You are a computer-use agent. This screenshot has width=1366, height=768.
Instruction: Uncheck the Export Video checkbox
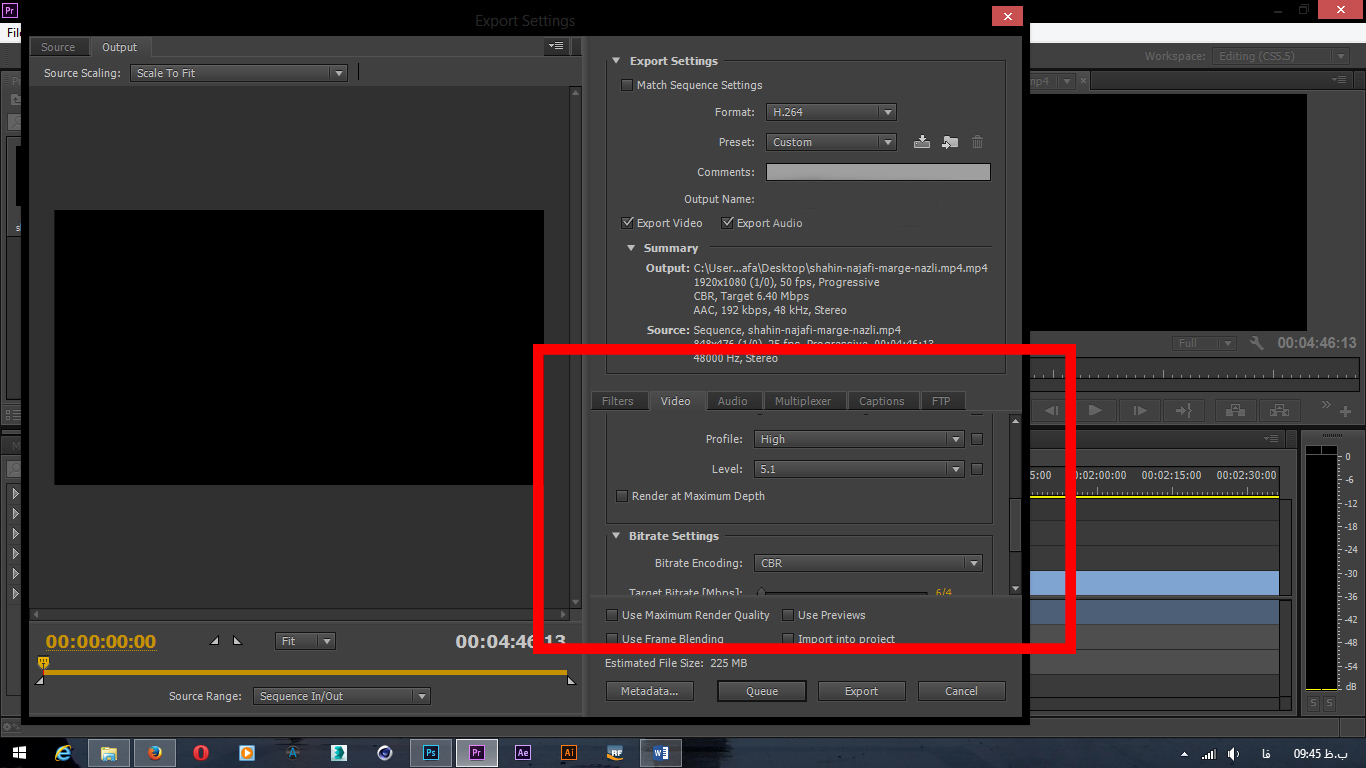point(628,223)
